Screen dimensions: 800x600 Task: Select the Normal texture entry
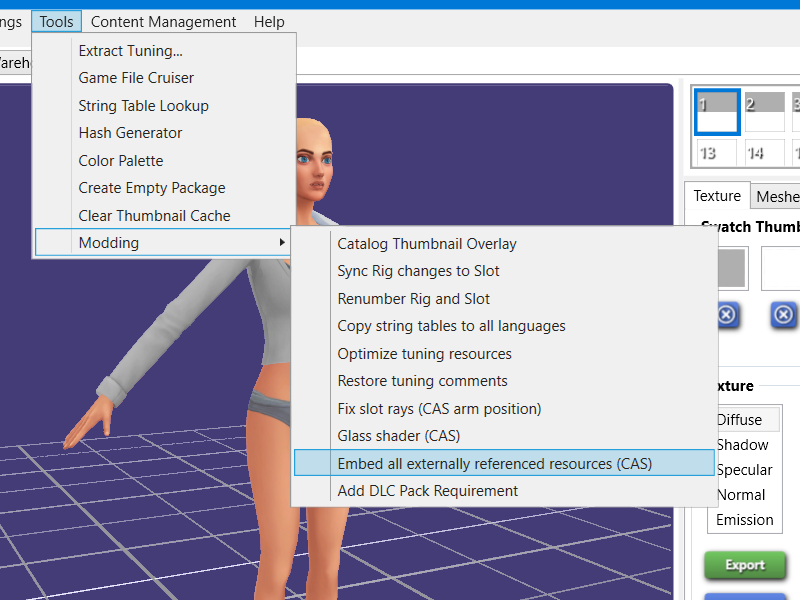point(745,495)
